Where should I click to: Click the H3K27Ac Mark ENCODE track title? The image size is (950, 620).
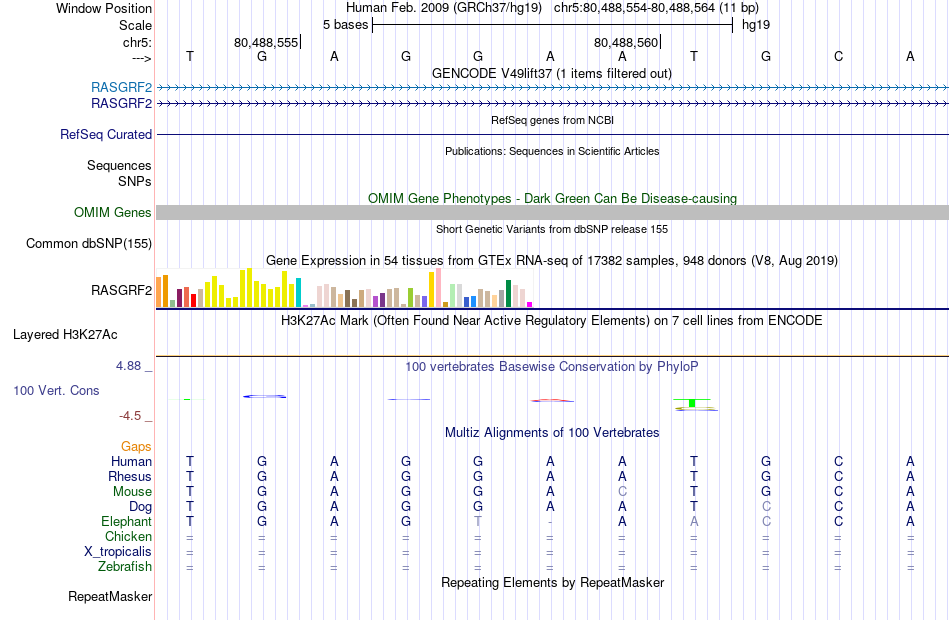point(551,320)
